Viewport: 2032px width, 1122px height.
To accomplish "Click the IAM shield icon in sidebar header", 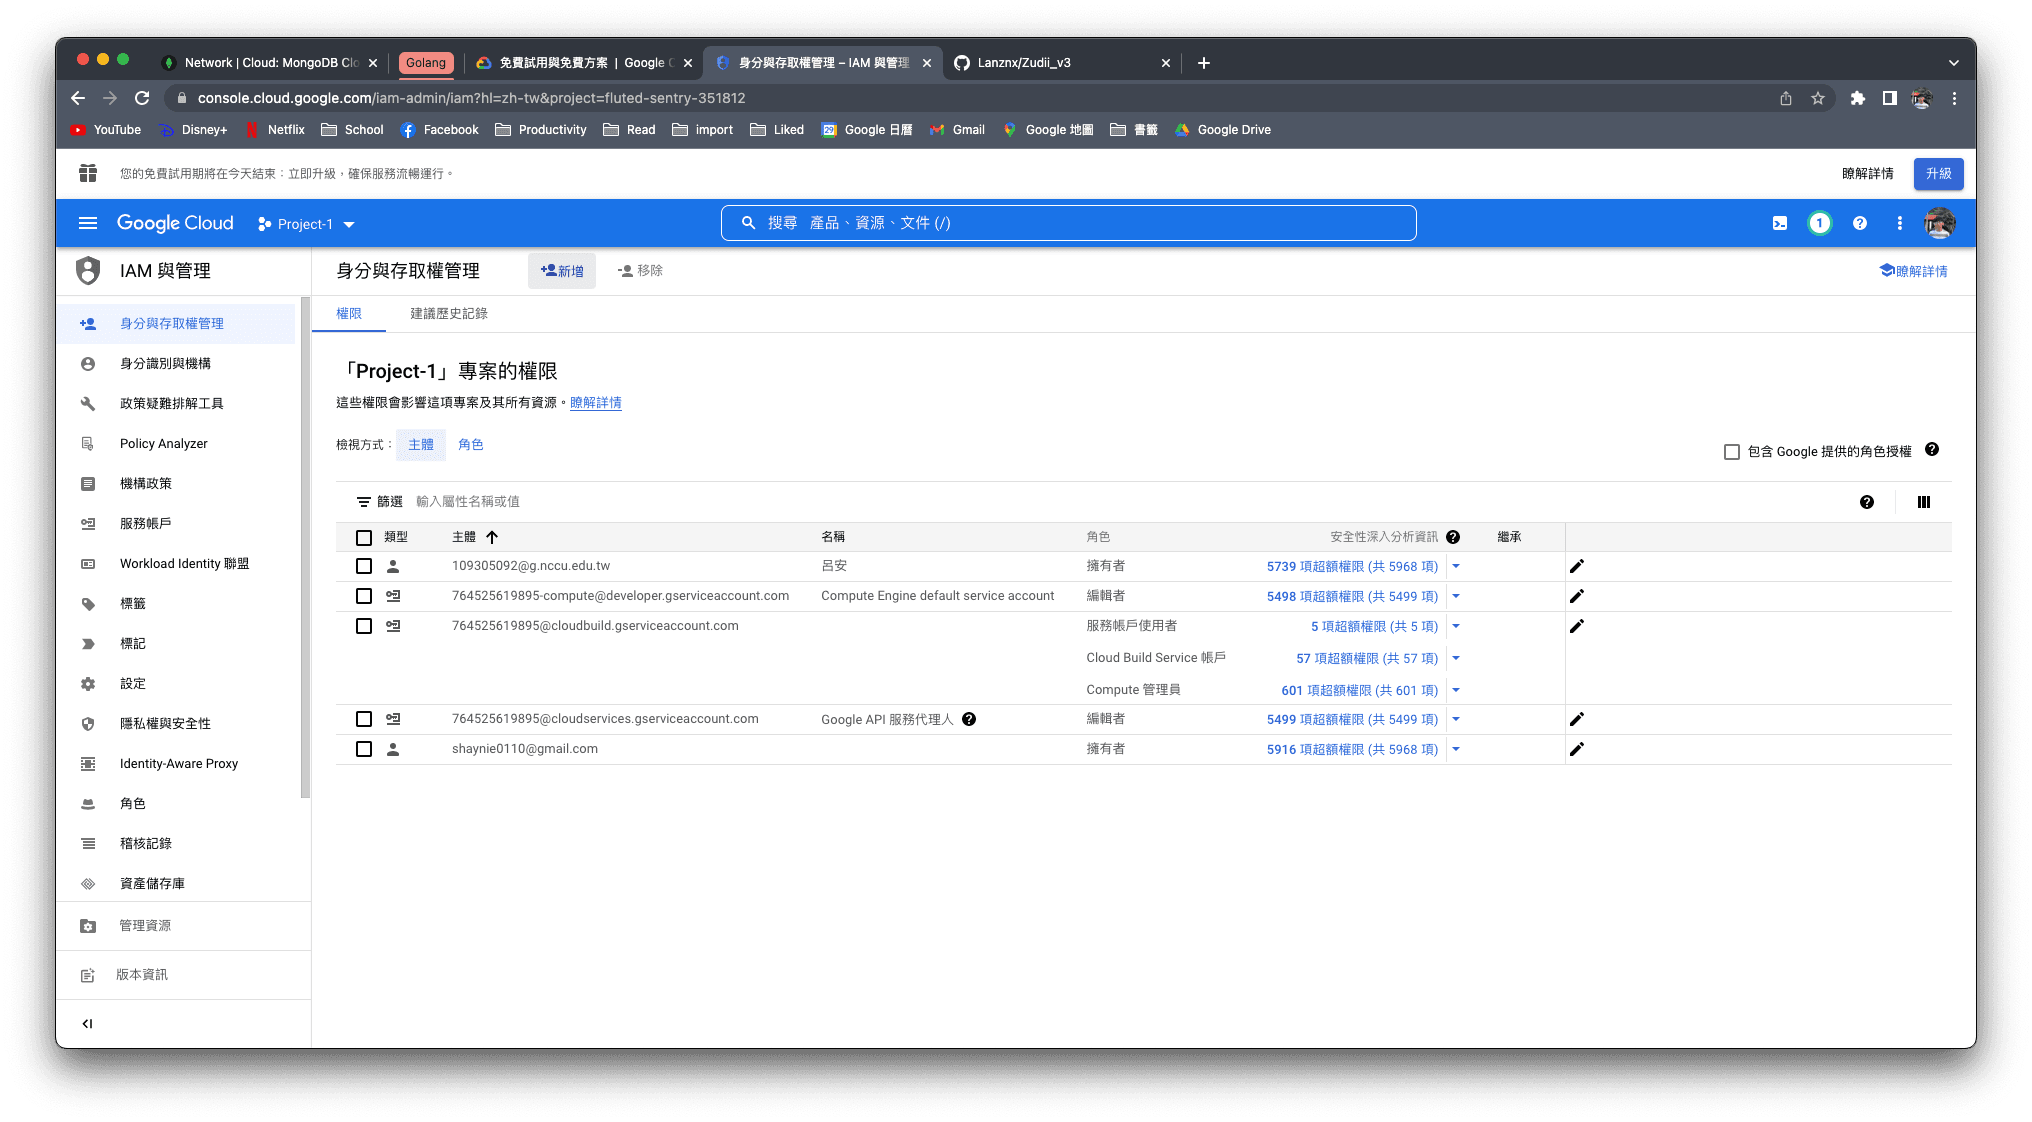I will (x=88, y=271).
